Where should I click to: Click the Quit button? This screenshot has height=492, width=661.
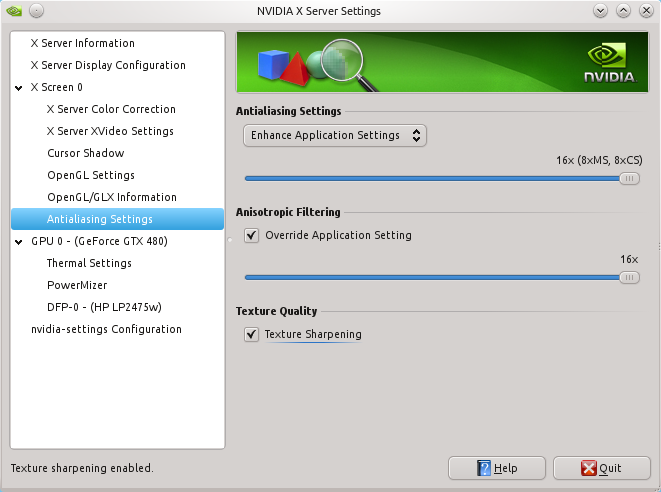pos(602,468)
